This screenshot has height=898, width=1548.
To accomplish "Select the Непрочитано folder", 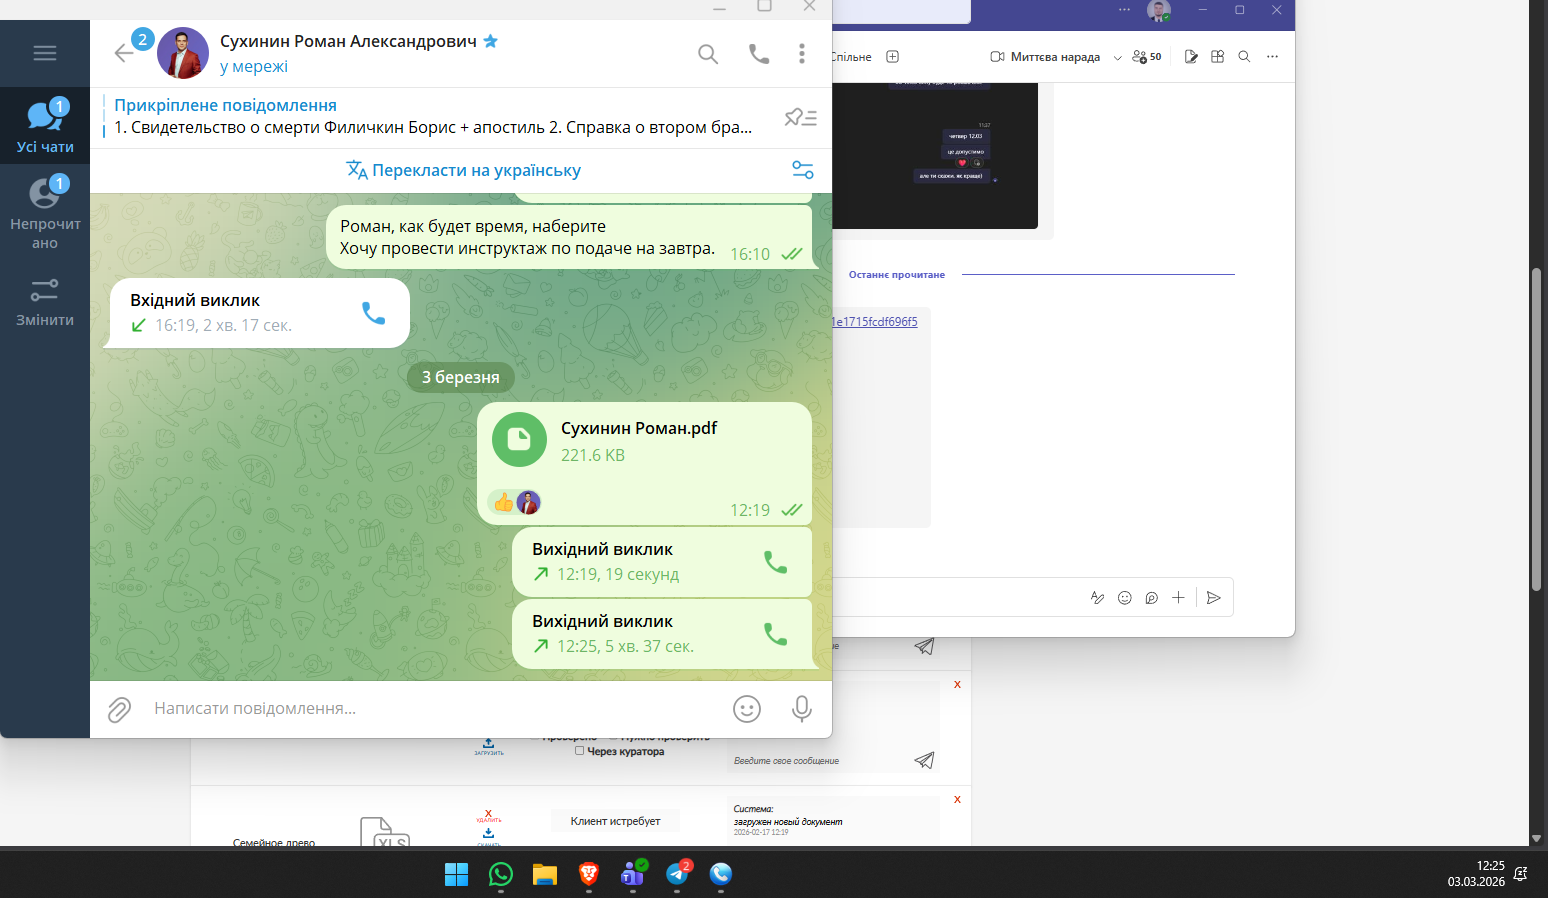I will point(45,212).
